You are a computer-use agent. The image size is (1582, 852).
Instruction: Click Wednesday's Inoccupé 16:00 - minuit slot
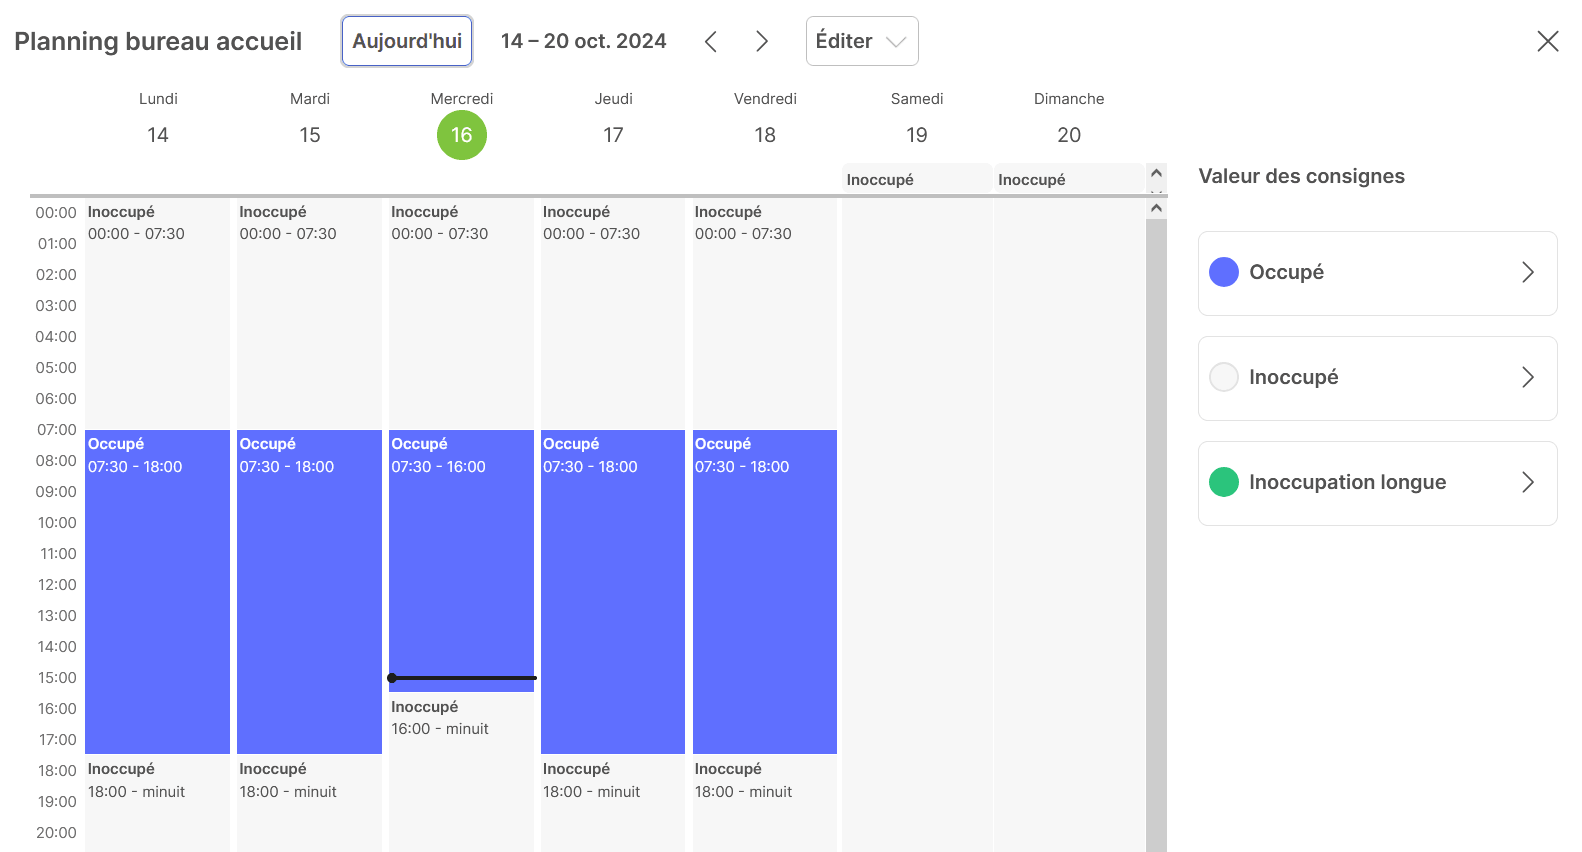coord(461,760)
